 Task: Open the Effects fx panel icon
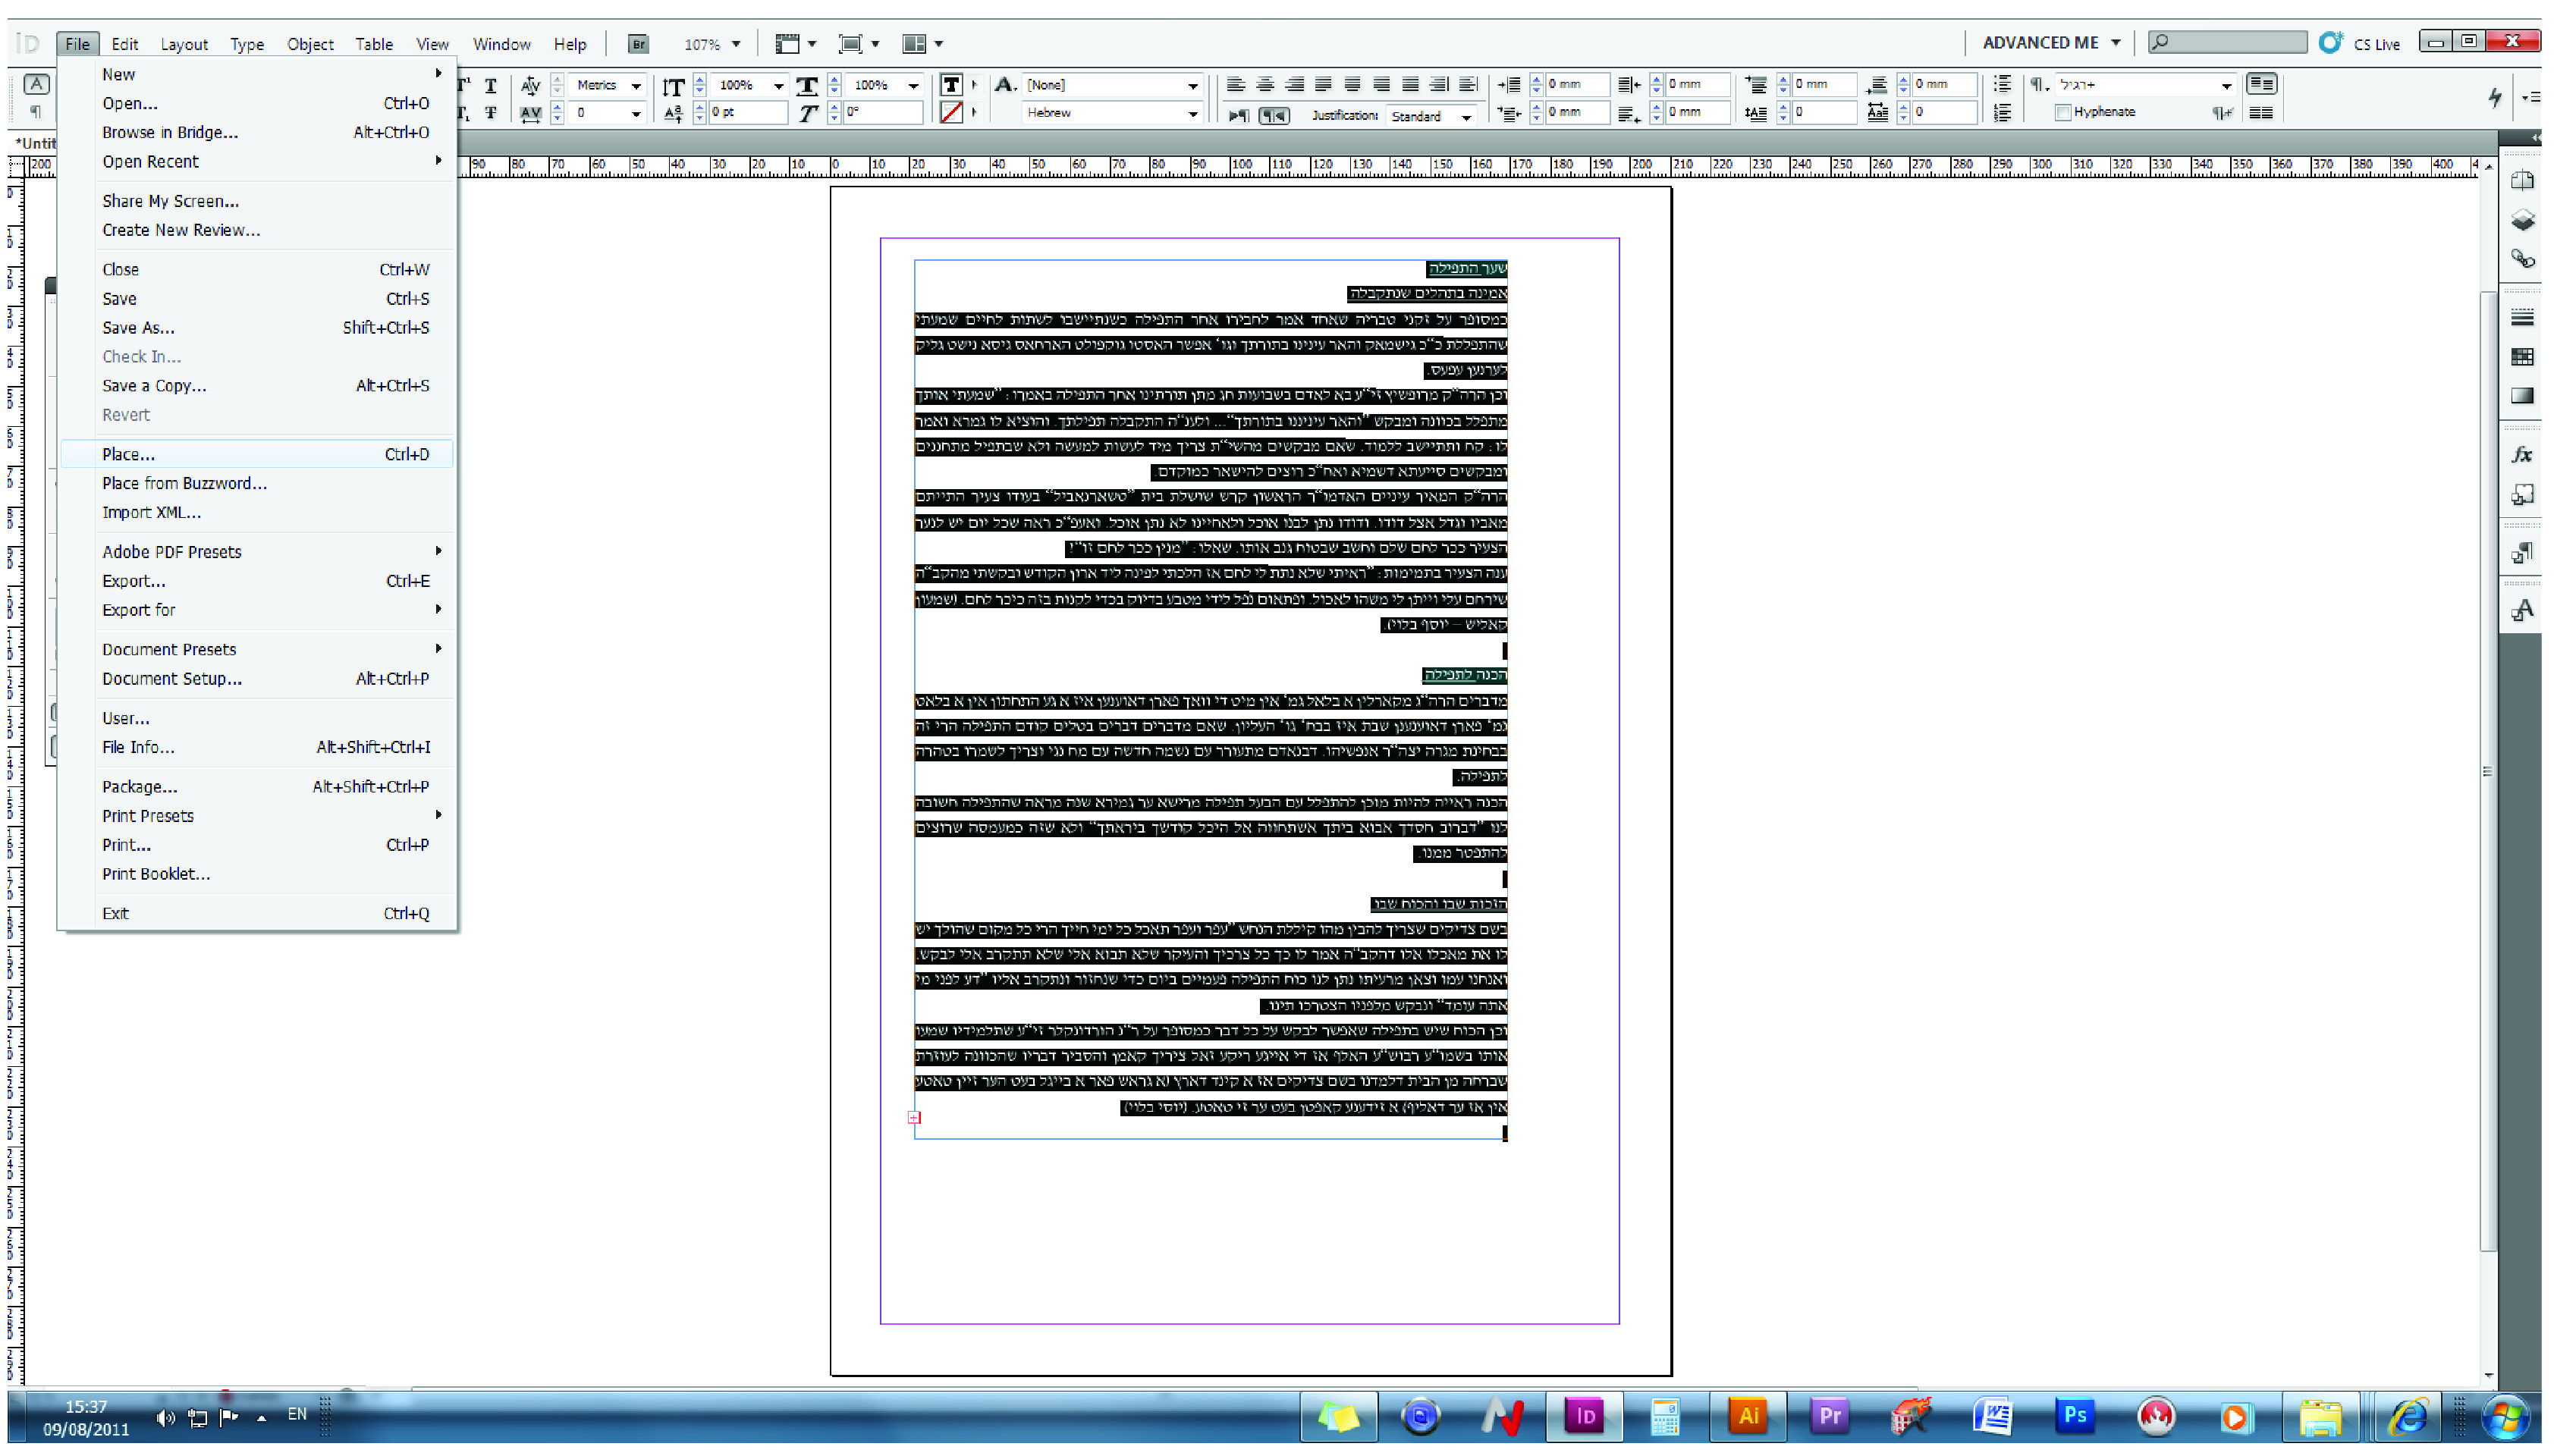click(x=2521, y=454)
